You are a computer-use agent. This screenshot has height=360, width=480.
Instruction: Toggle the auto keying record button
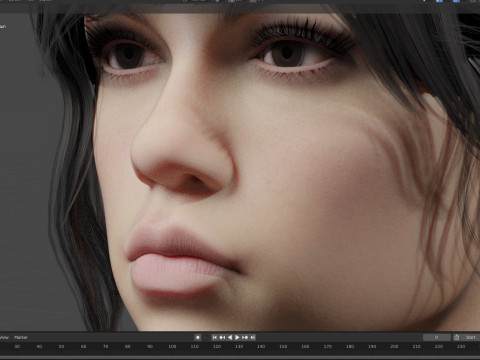[x=198, y=337]
